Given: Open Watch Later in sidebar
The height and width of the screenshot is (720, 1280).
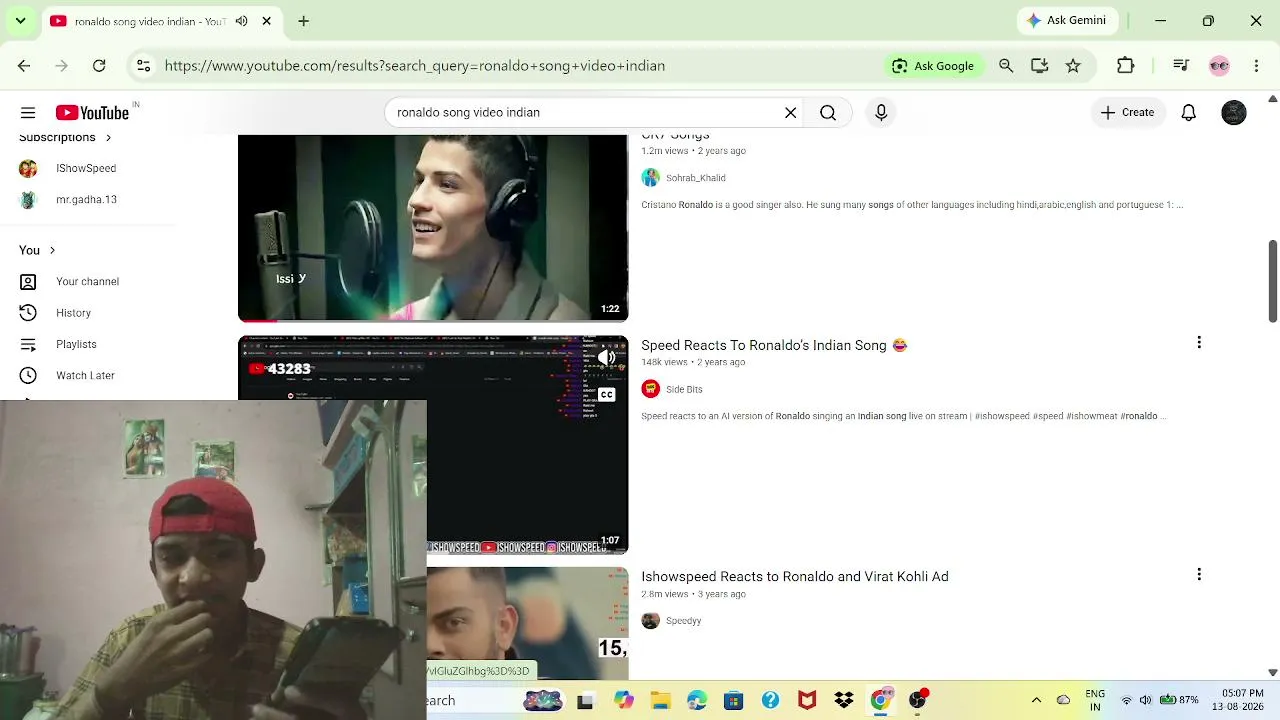Looking at the screenshot, I should (85, 375).
